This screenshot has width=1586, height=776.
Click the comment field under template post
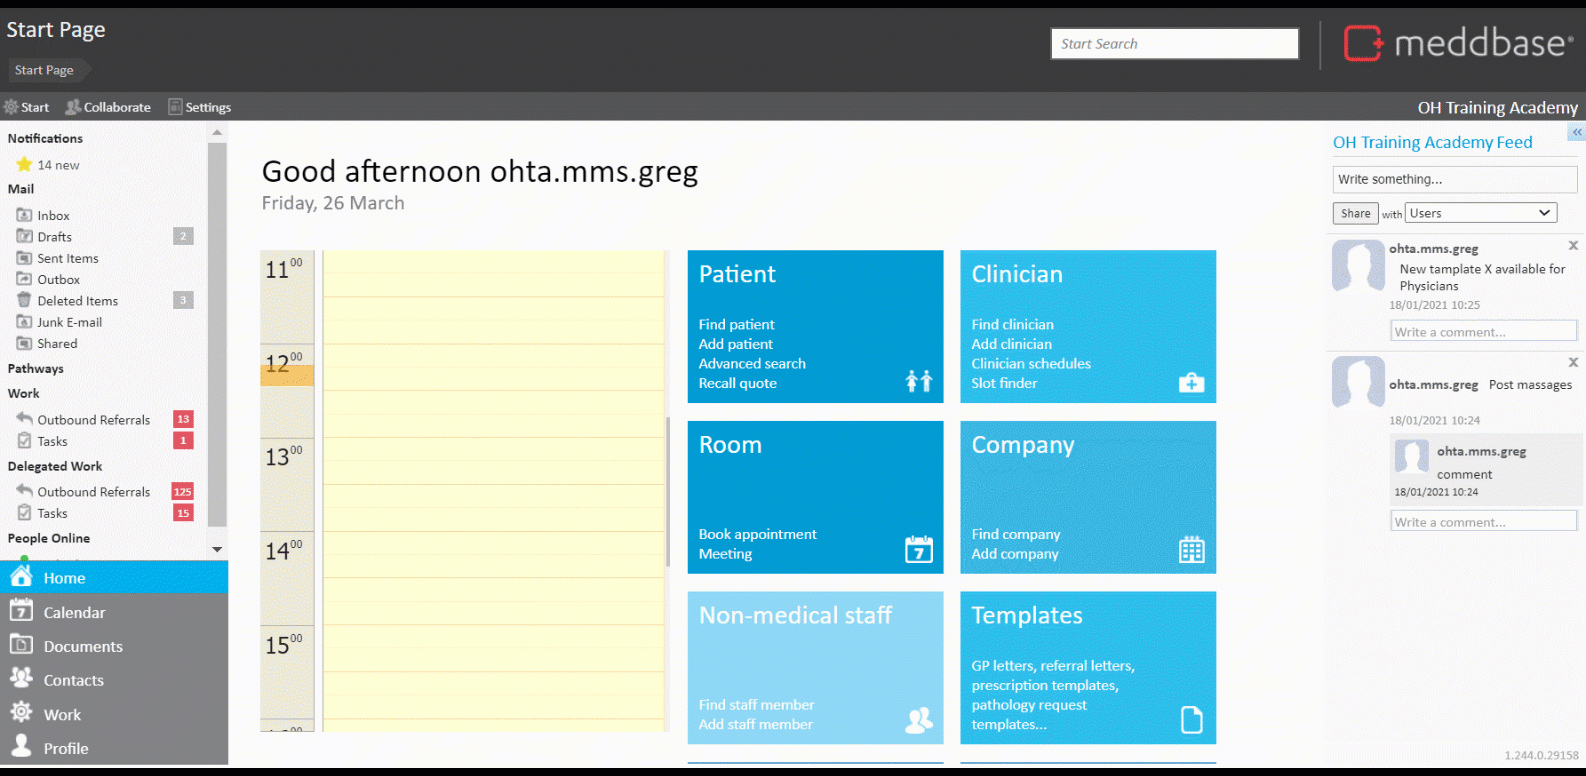[1484, 331]
